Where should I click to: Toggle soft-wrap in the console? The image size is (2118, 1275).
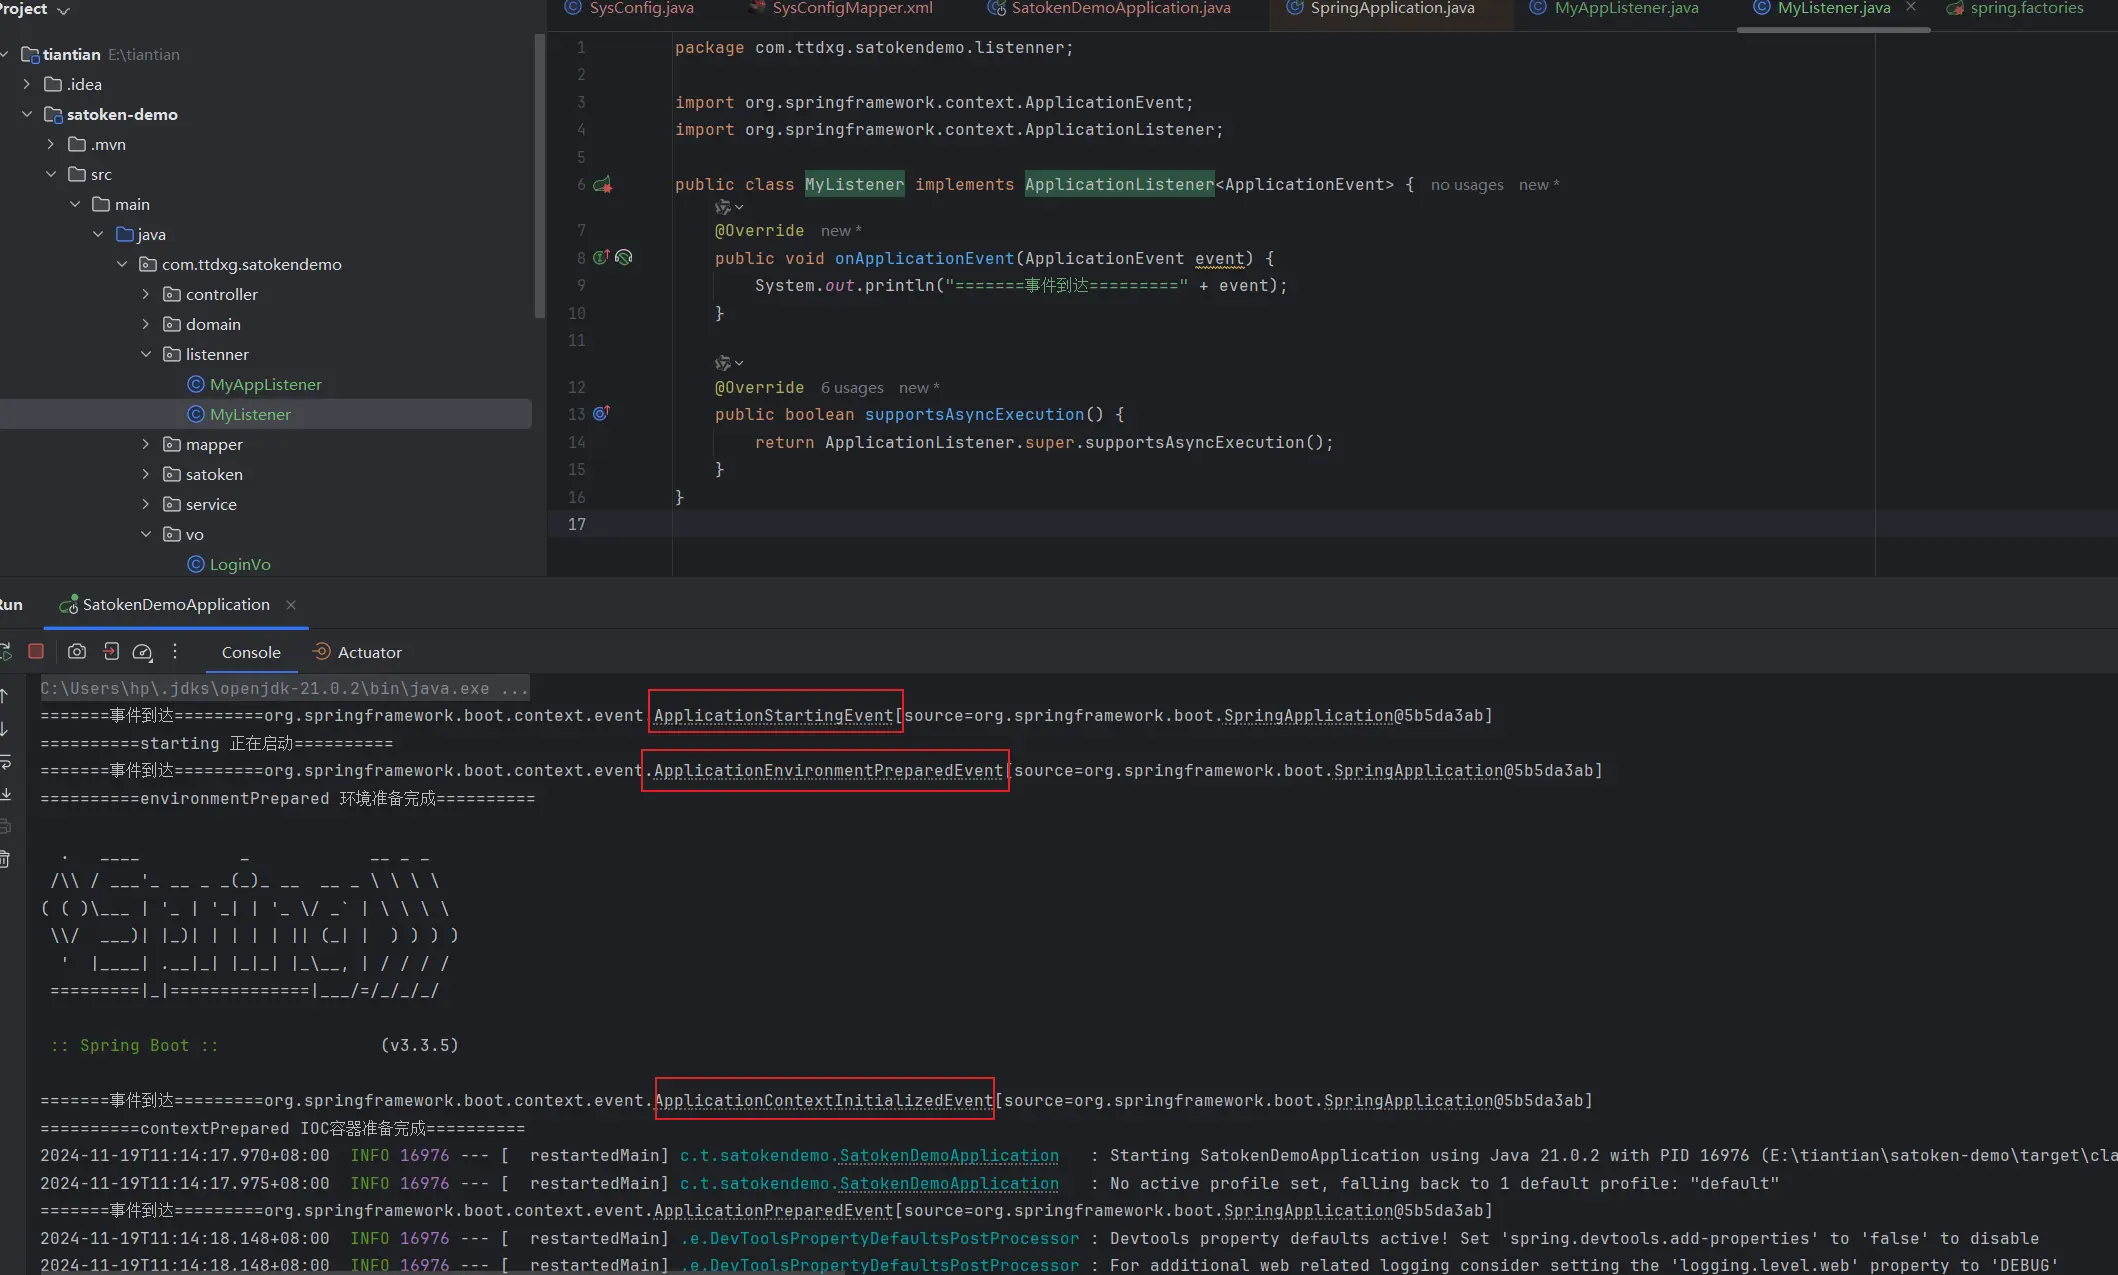pos(5,762)
